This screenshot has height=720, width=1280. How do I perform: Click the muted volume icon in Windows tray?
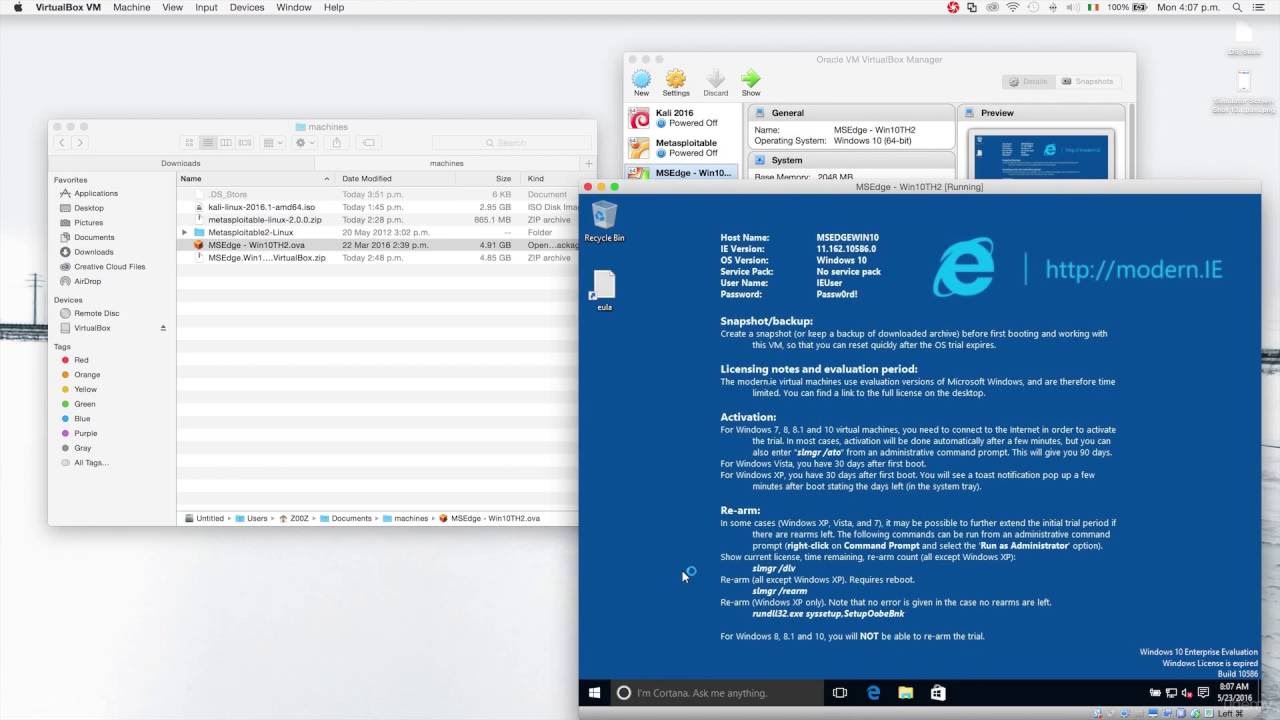point(1186,692)
